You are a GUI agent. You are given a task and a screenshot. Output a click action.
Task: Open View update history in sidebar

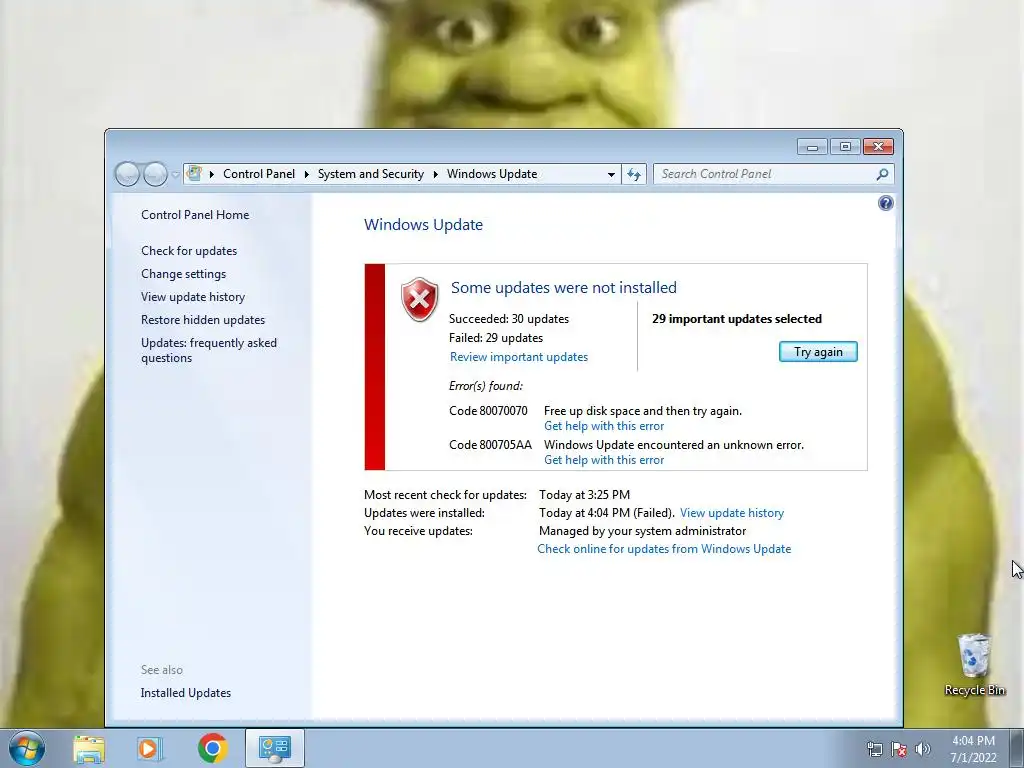pos(193,296)
